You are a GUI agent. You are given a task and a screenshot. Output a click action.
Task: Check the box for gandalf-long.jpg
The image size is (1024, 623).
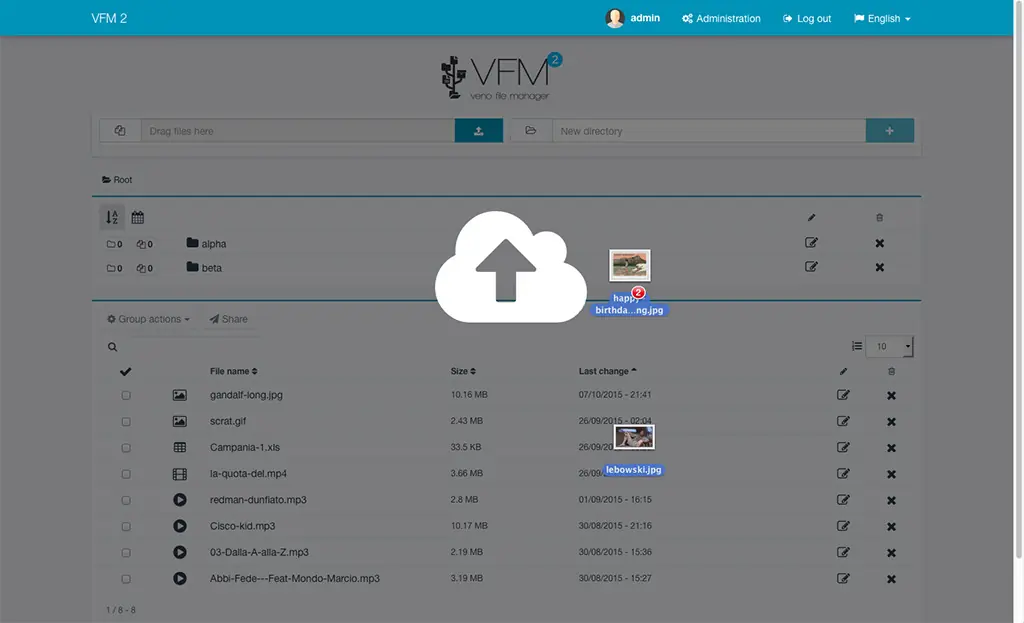pyautogui.click(x=126, y=395)
